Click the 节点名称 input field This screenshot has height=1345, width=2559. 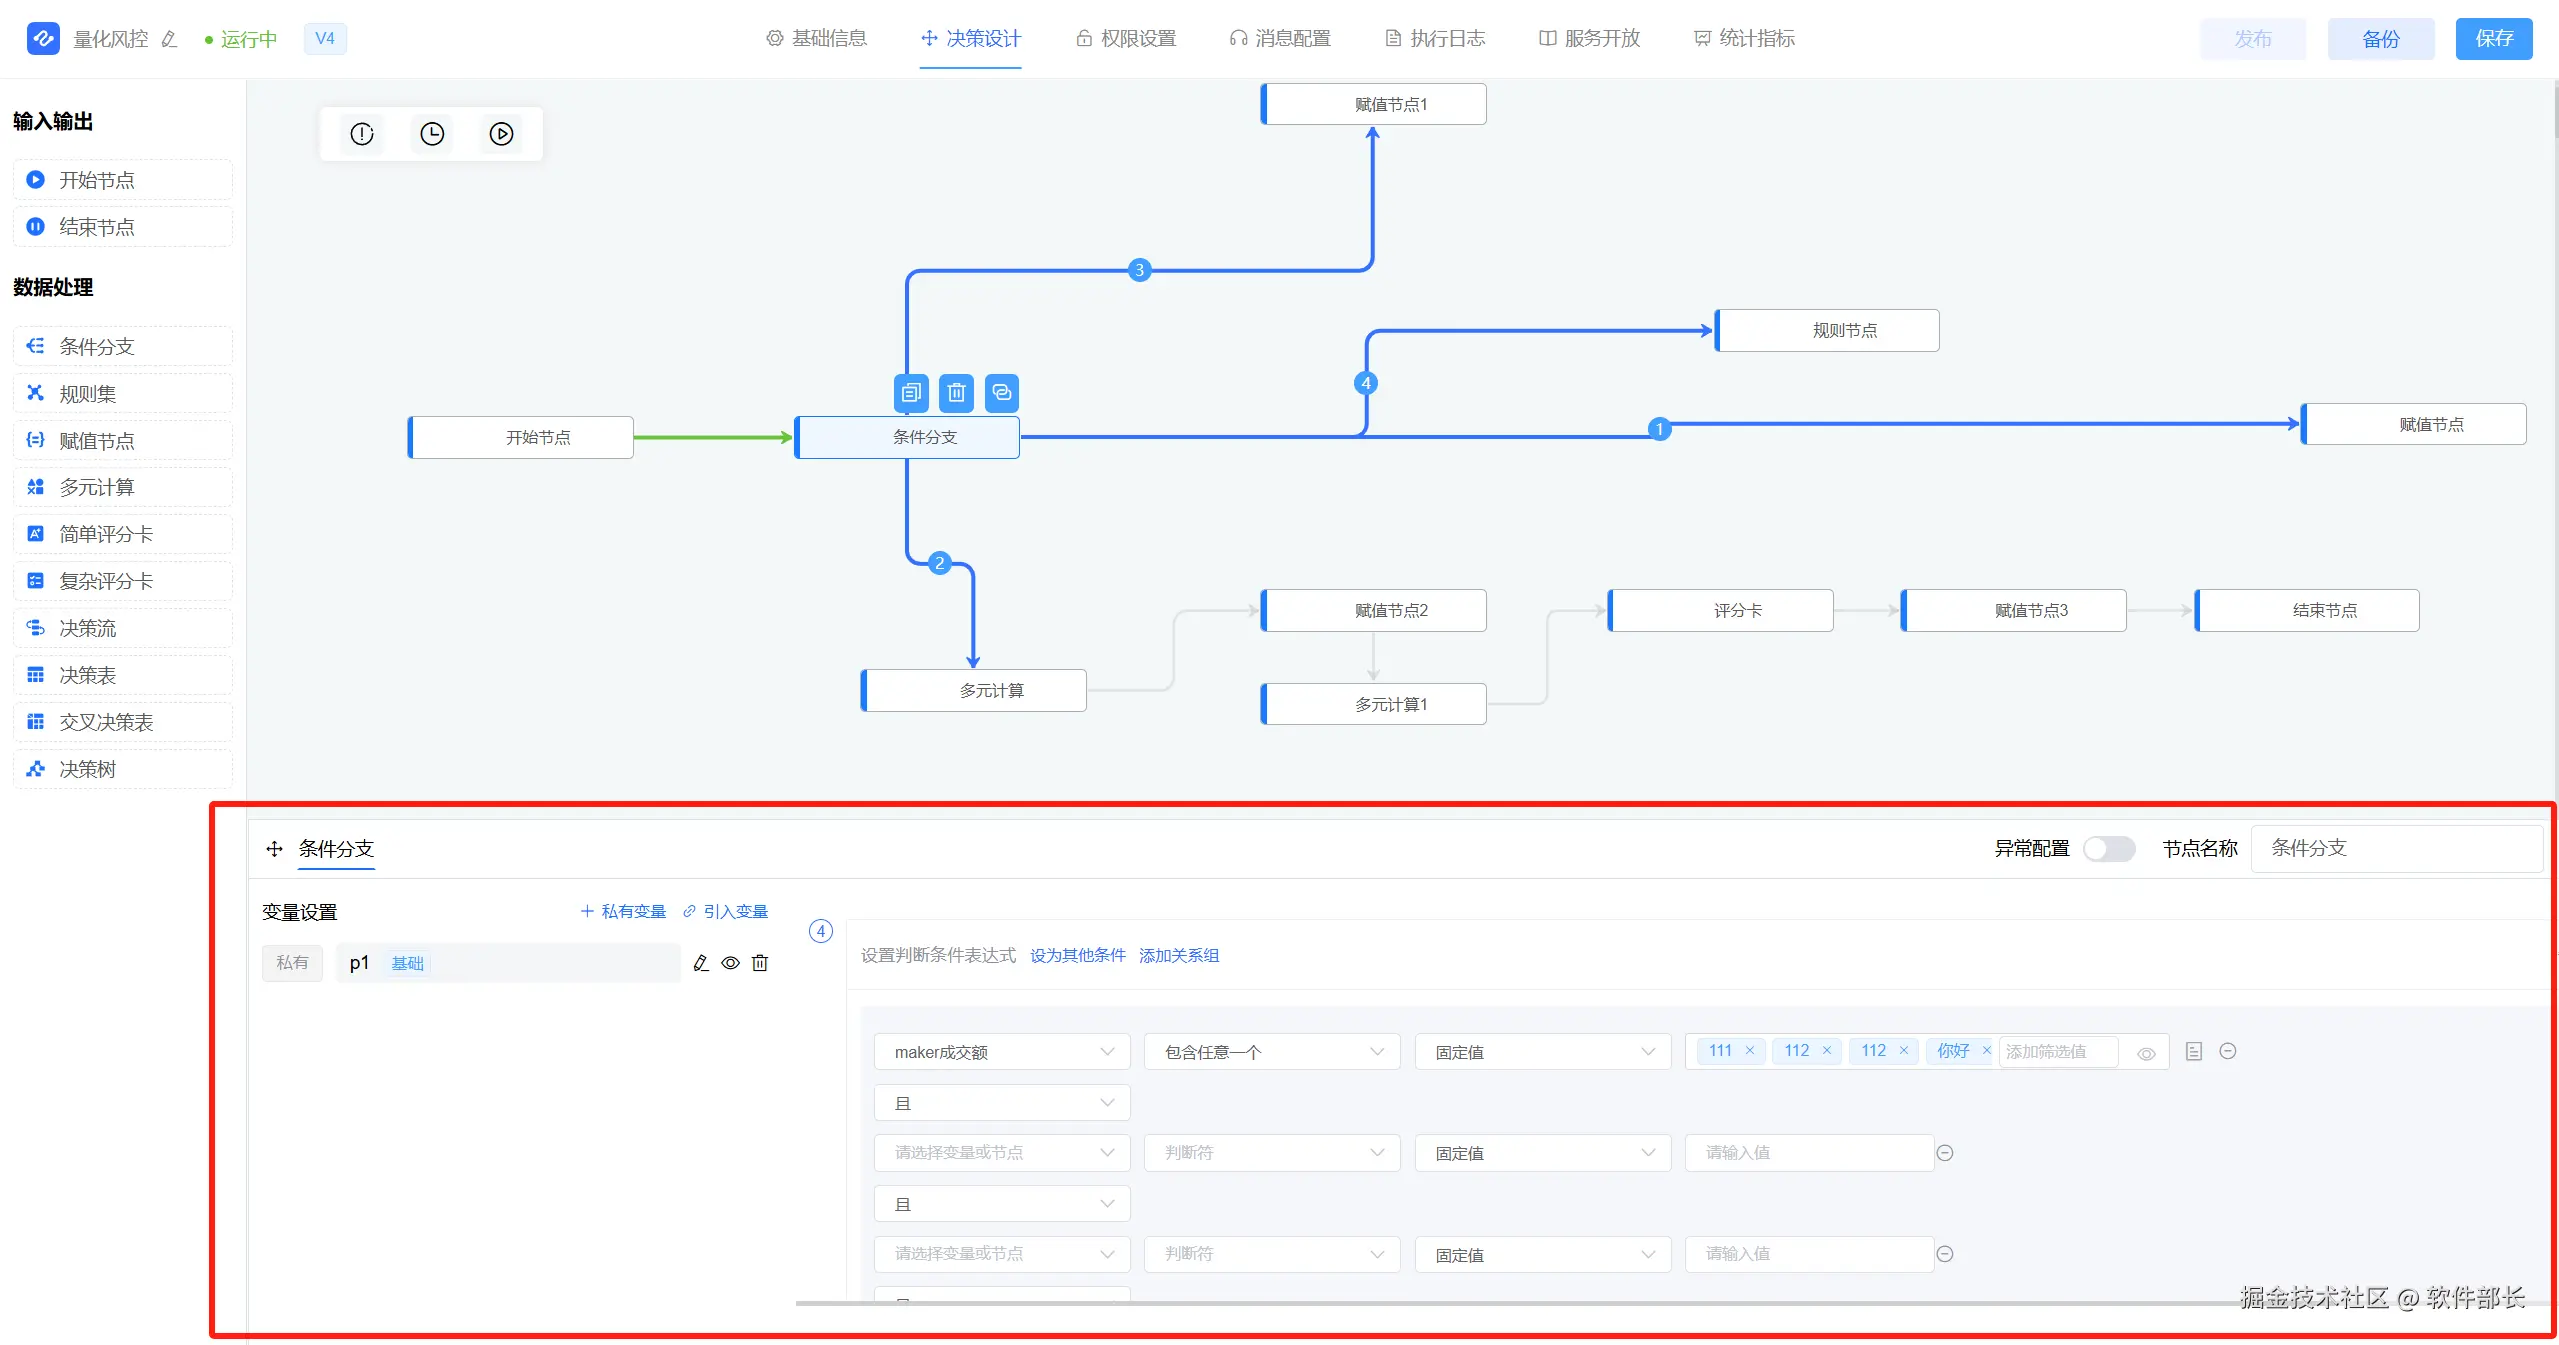(x=2395, y=849)
